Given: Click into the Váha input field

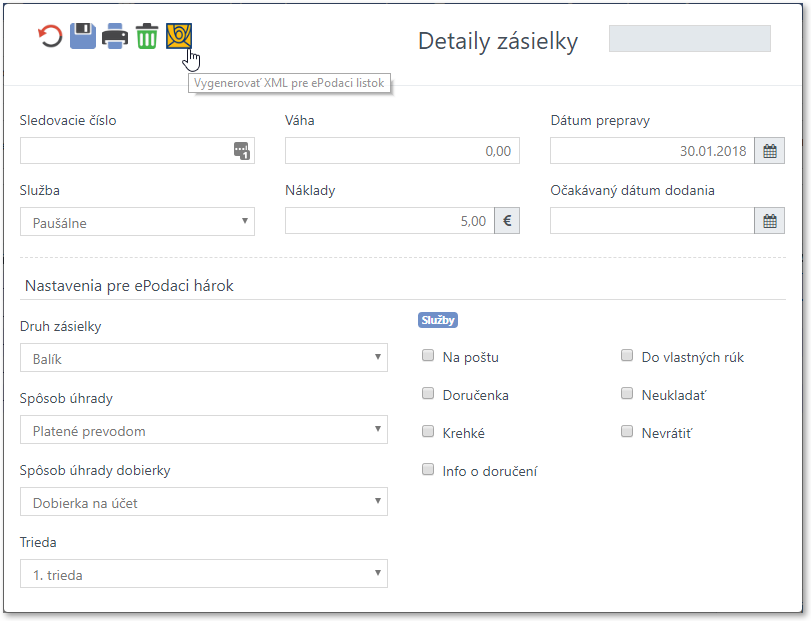Looking at the screenshot, I should pos(402,151).
